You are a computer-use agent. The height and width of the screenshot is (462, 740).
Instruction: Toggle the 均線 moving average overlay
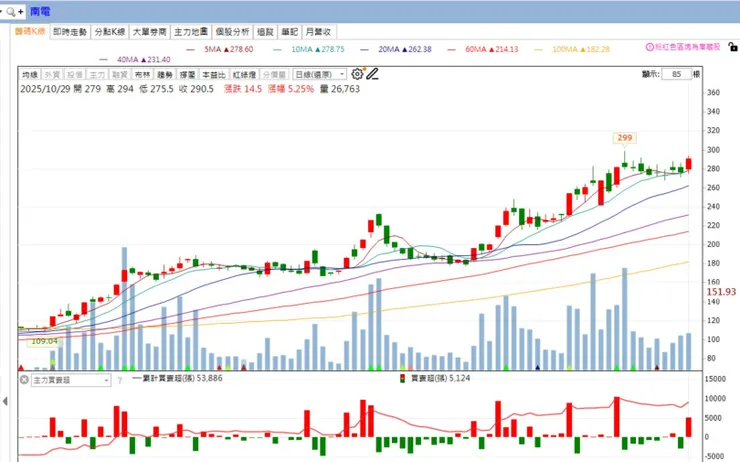pos(30,75)
